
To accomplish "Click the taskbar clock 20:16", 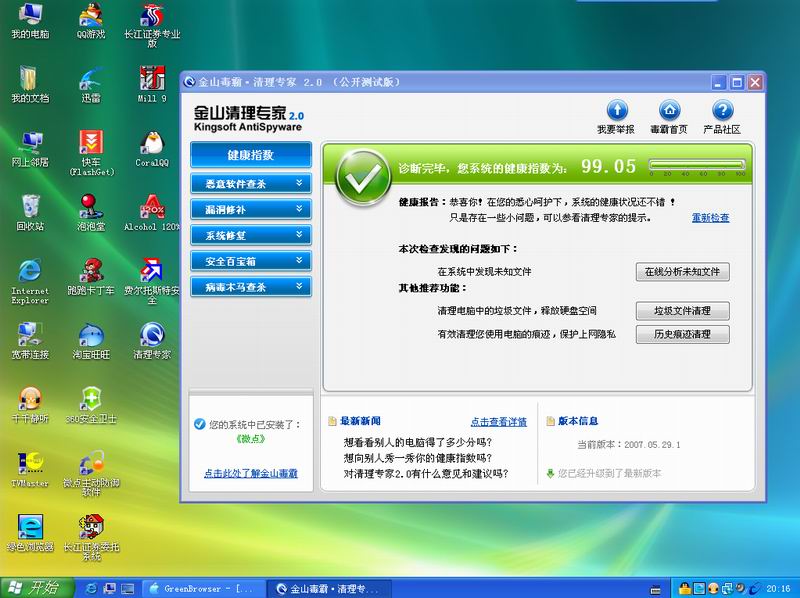I will point(778,589).
